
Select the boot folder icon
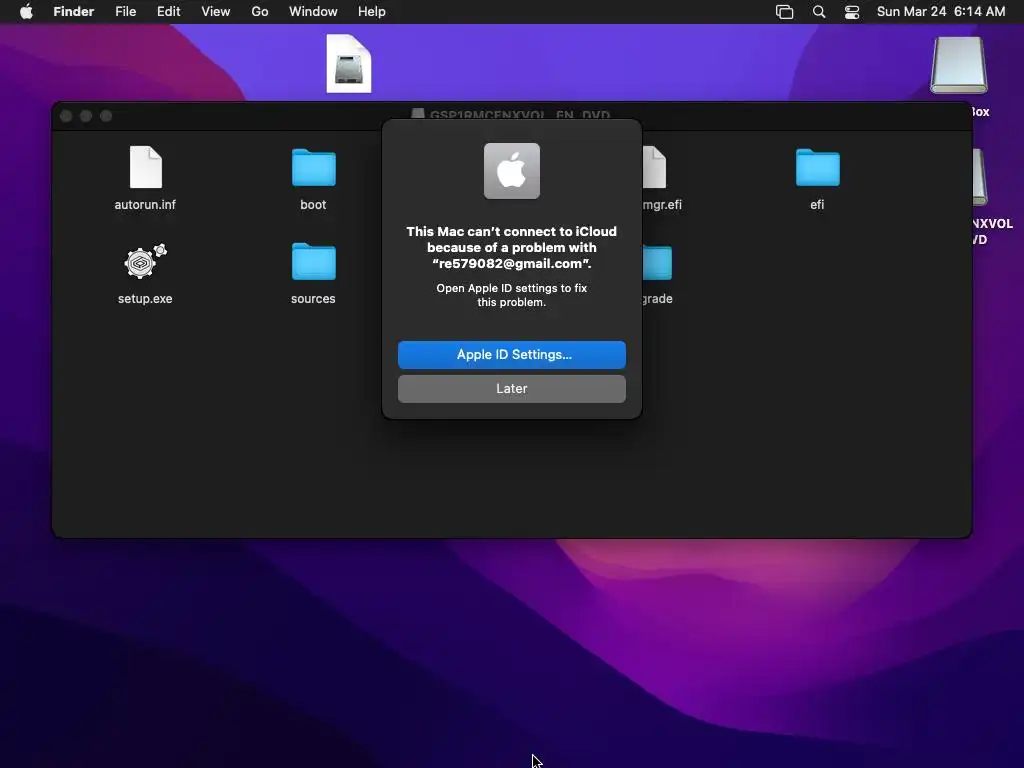313,167
